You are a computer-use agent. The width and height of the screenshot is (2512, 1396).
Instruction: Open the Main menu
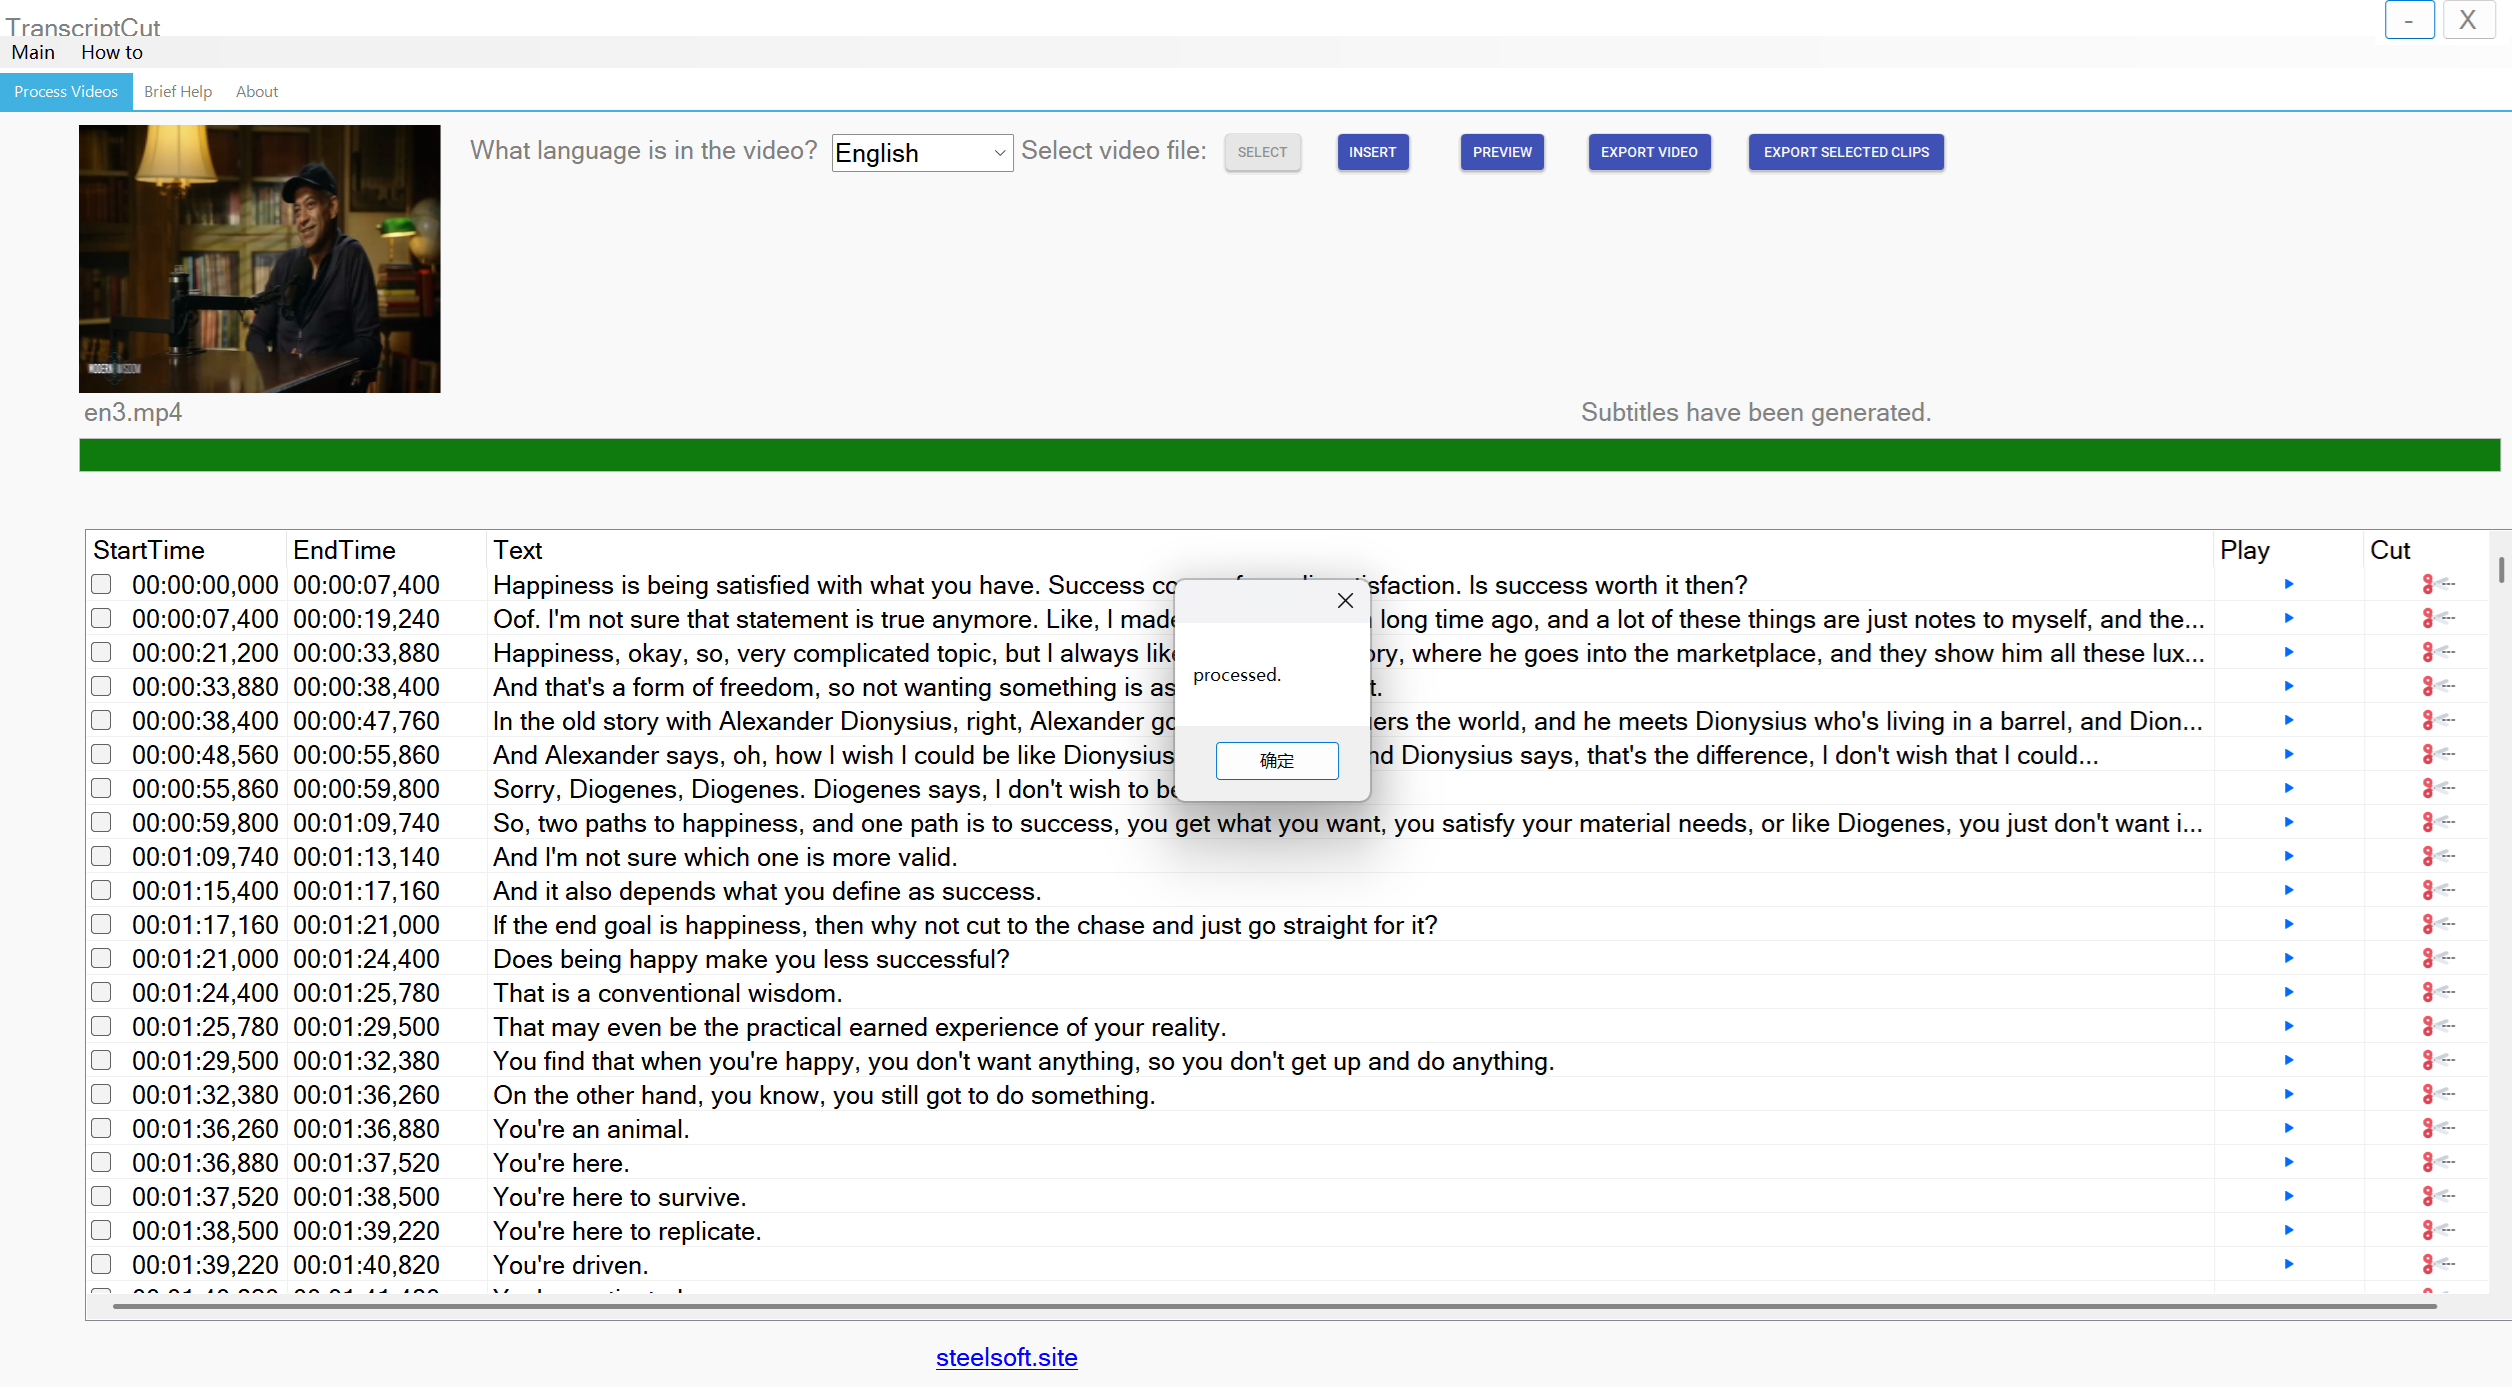coord(33,53)
